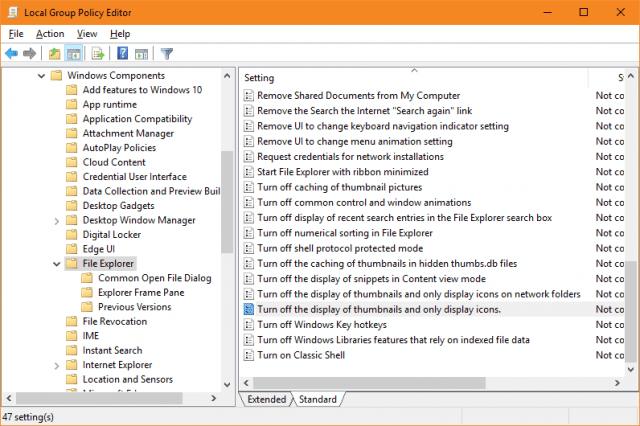This screenshot has width=640, height=426.
Task: Select the App runtime tree item
Action: tap(109, 104)
